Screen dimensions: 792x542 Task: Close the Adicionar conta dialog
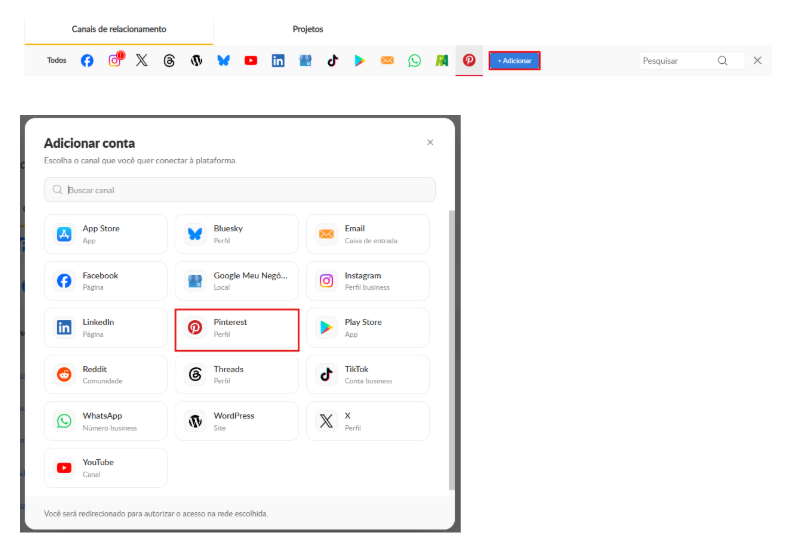point(430,142)
